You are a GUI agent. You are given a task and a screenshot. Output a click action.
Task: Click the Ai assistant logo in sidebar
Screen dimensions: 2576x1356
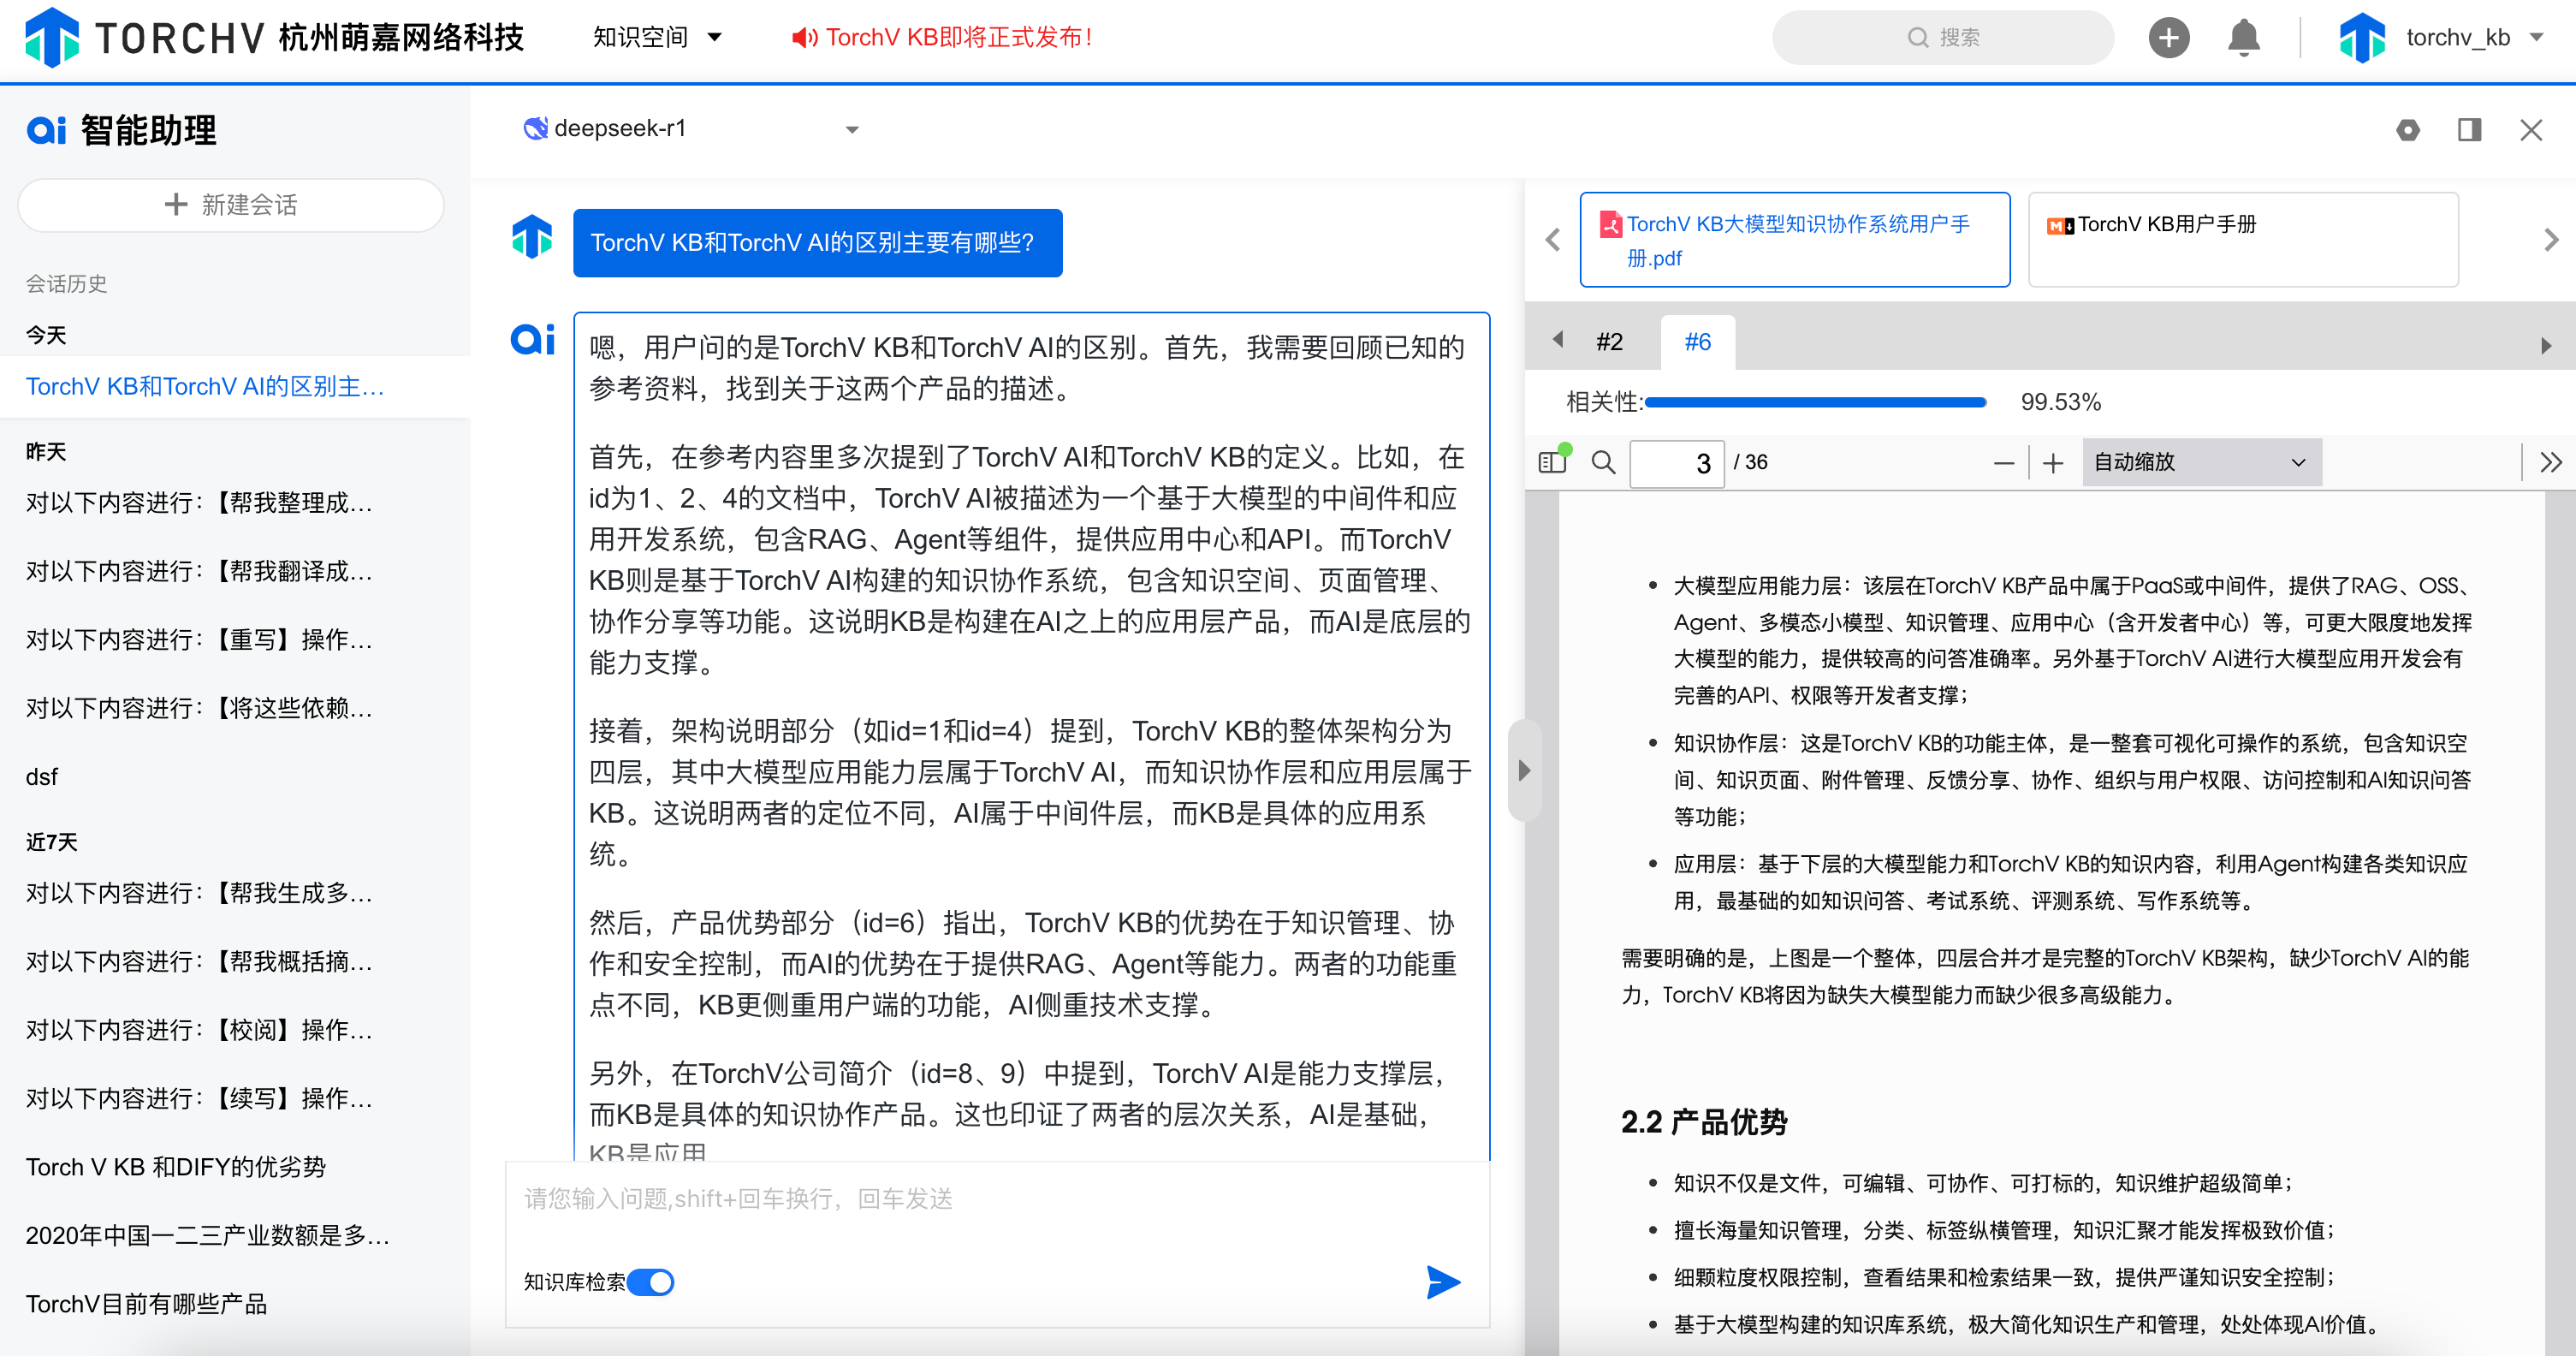[x=46, y=130]
